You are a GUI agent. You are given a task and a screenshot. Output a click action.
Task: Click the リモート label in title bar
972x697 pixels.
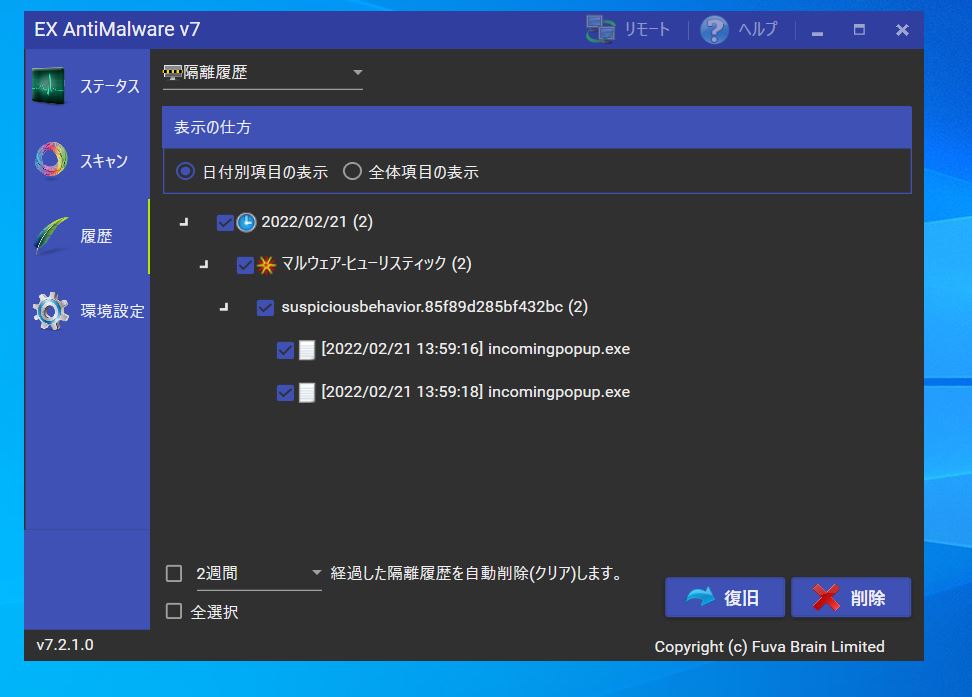(x=647, y=29)
